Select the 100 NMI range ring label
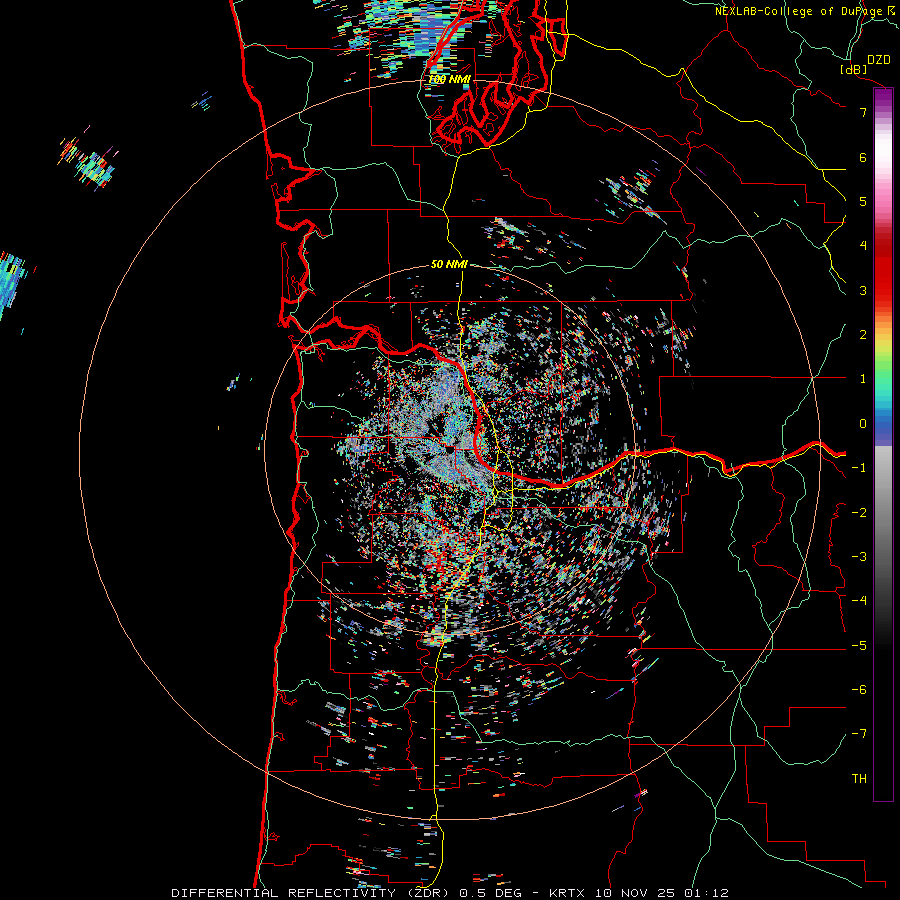900x900 pixels. (449, 79)
